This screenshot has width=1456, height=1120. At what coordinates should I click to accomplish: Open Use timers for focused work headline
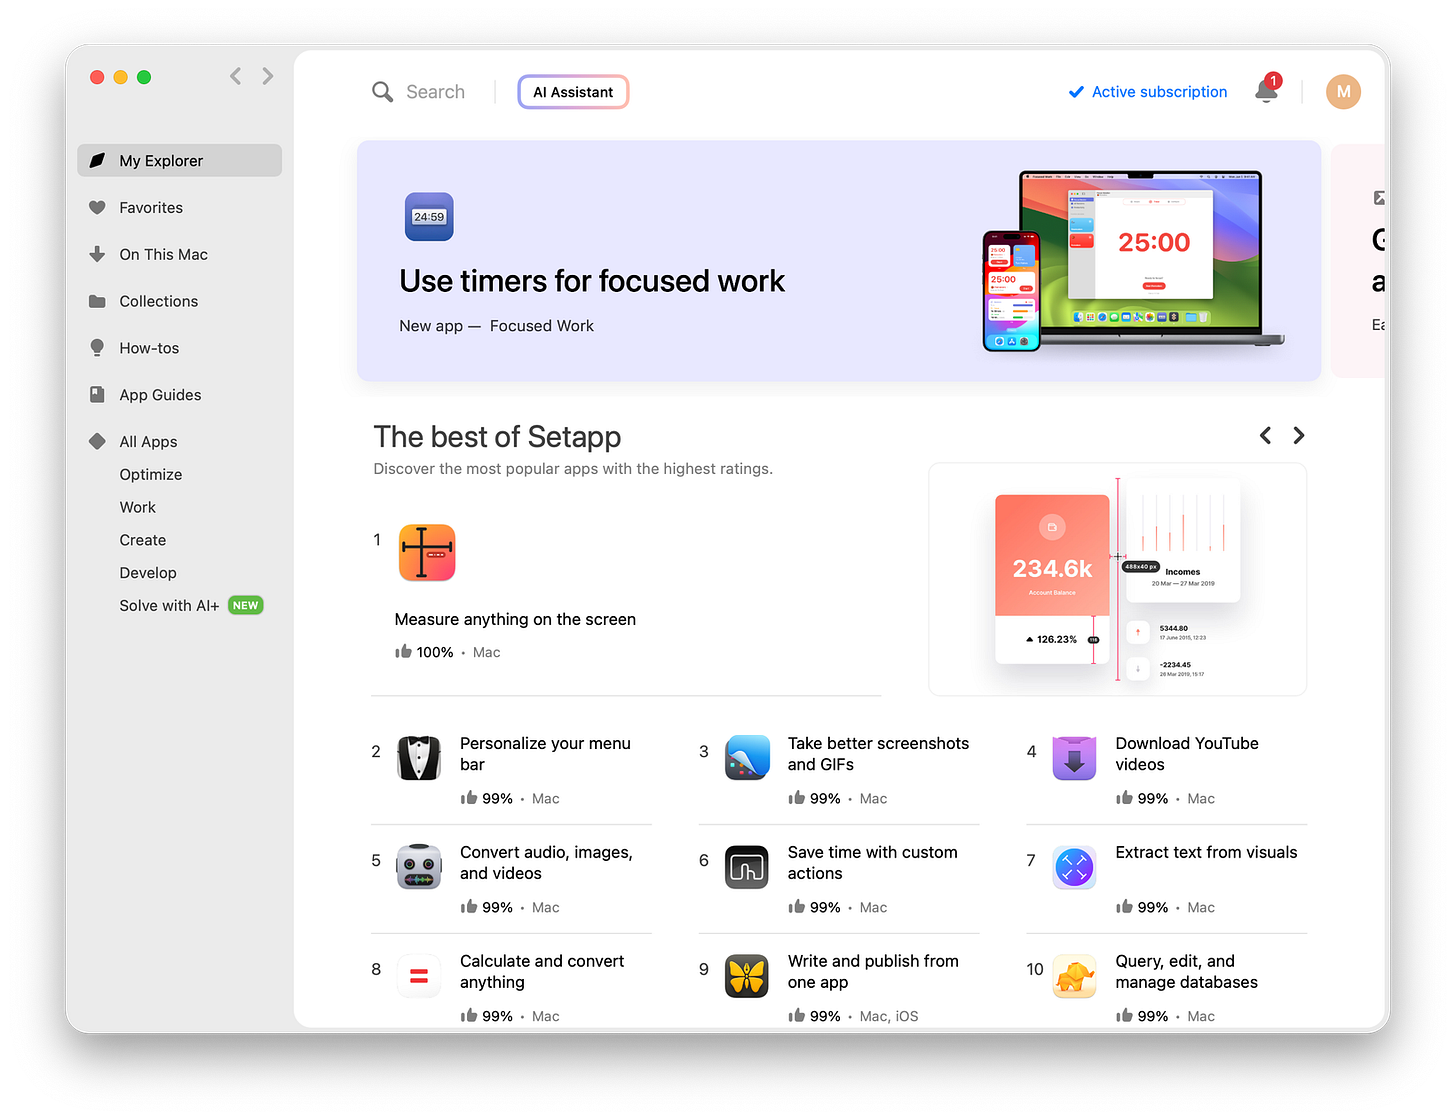592,281
